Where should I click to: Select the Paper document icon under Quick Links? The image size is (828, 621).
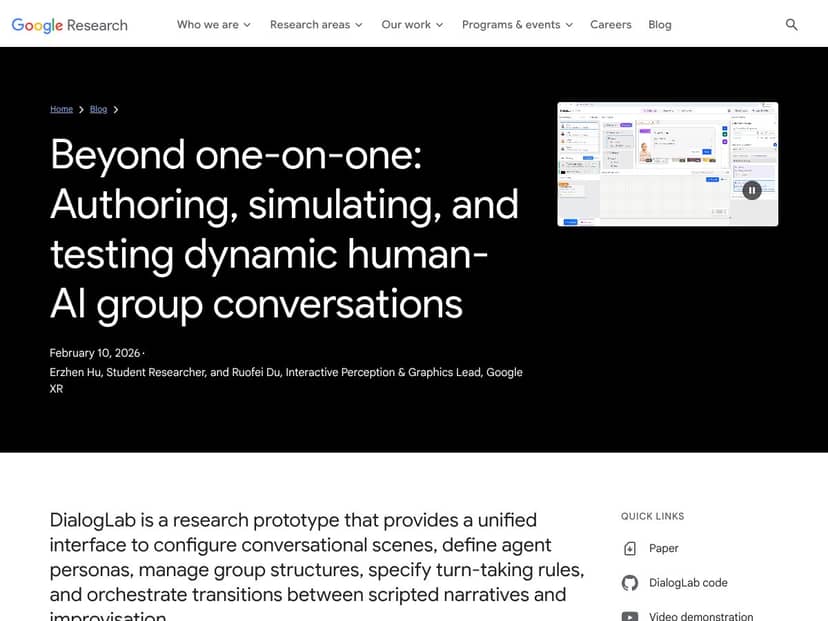click(x=630, y=548)
